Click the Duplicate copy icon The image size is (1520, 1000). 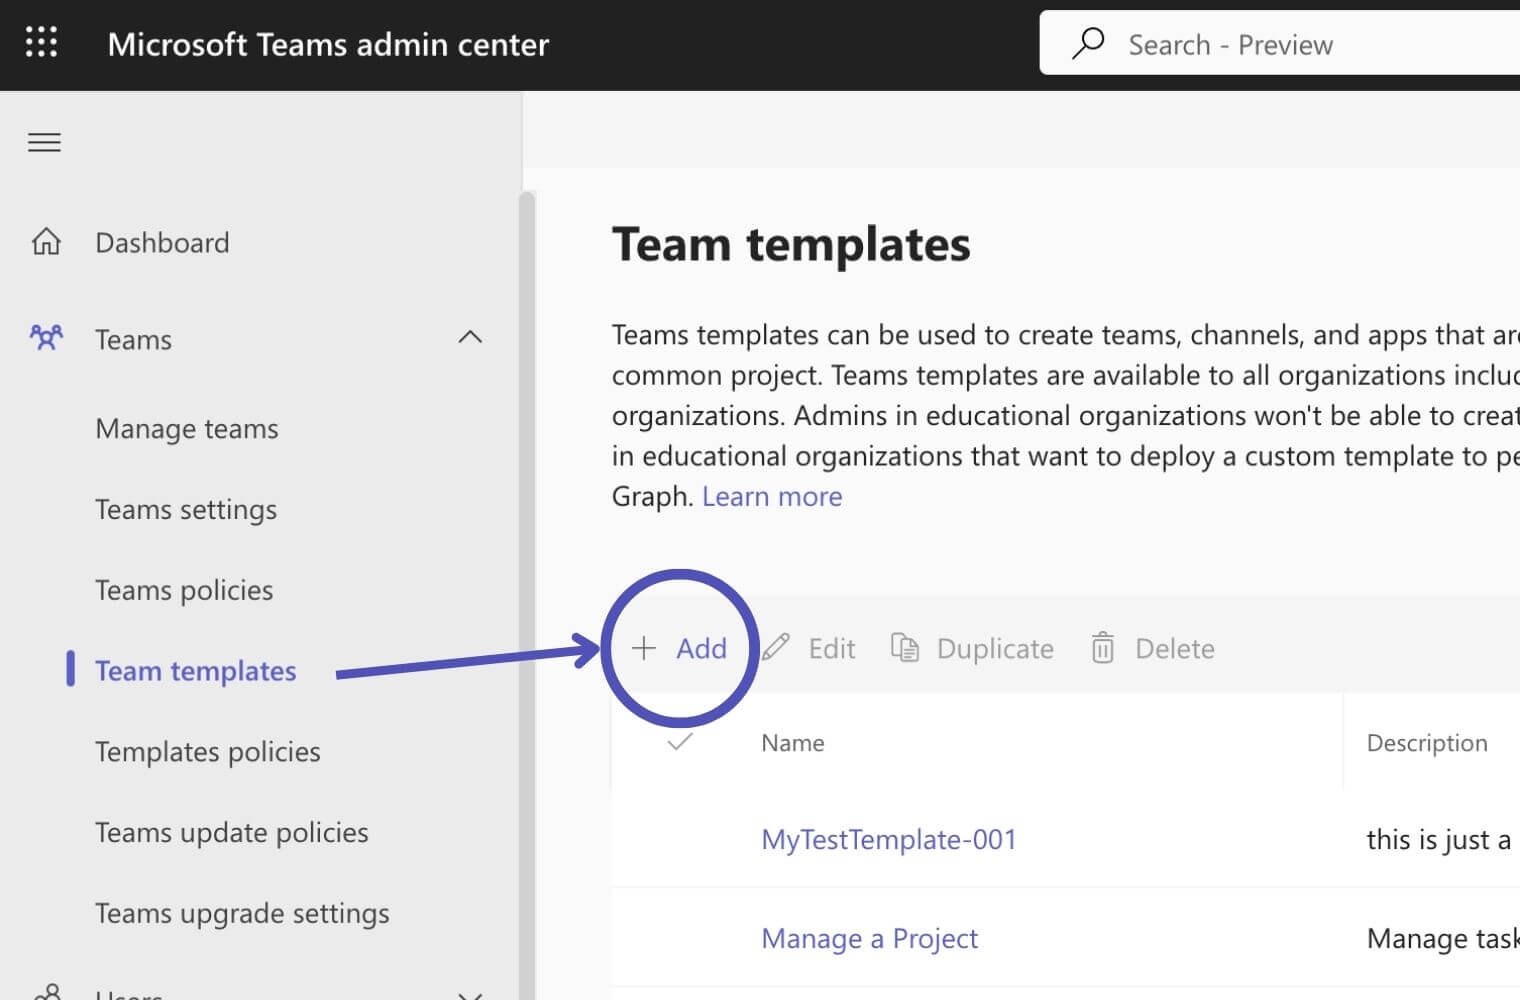point(905,648)
